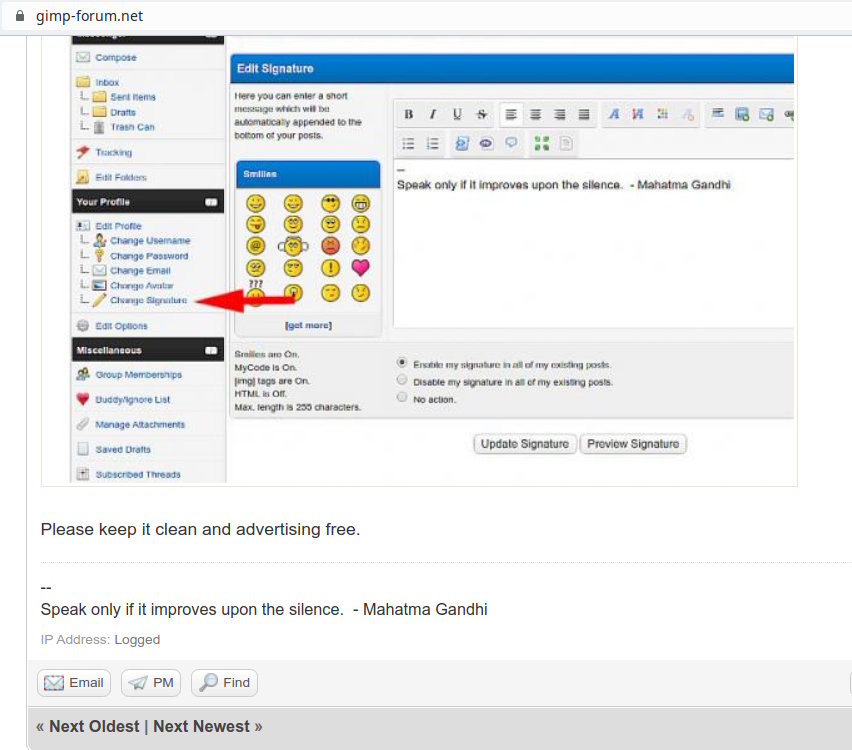This screenshot has width=852, height=750.
Task: Click the Find button below the post
Action: [224, 683]
